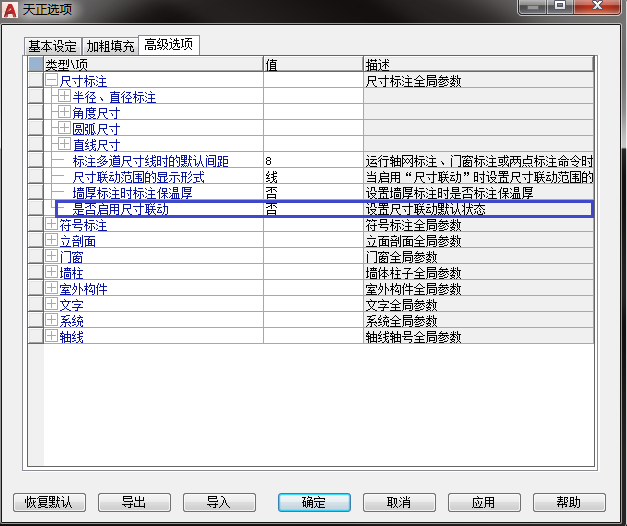
Task: Click the 导出 button
Action: point(134,502)
